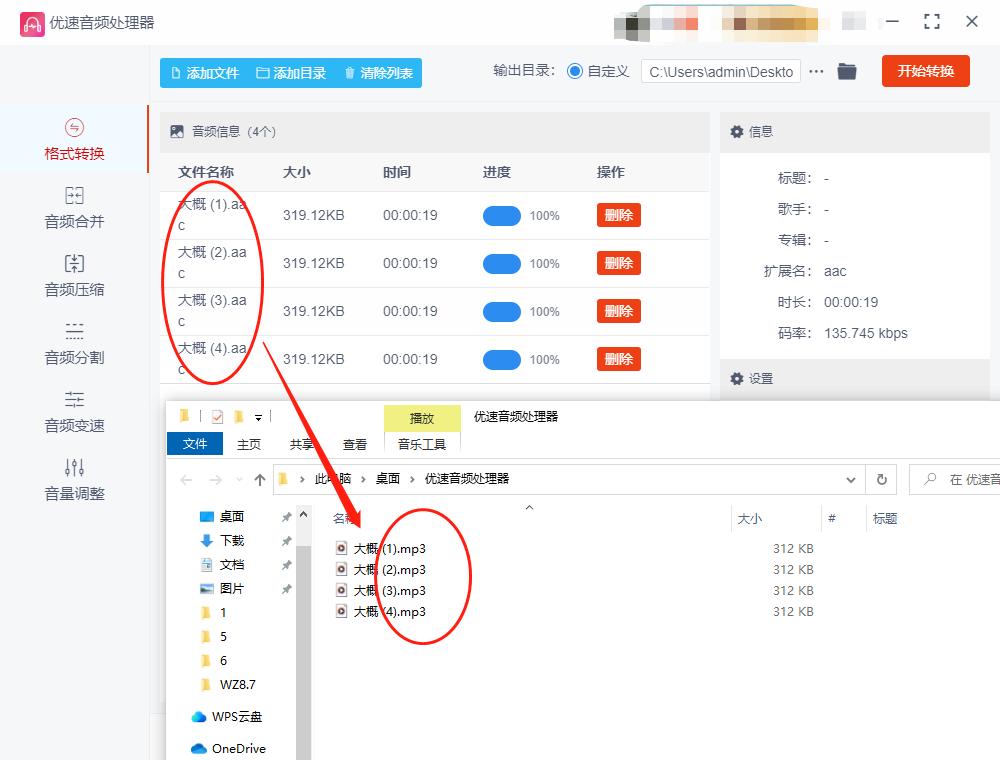Click the progress bar of 大概 (2).aac
Viewport: 1000px width, 760px height.
pyautogui.click(x=501, y=263)
